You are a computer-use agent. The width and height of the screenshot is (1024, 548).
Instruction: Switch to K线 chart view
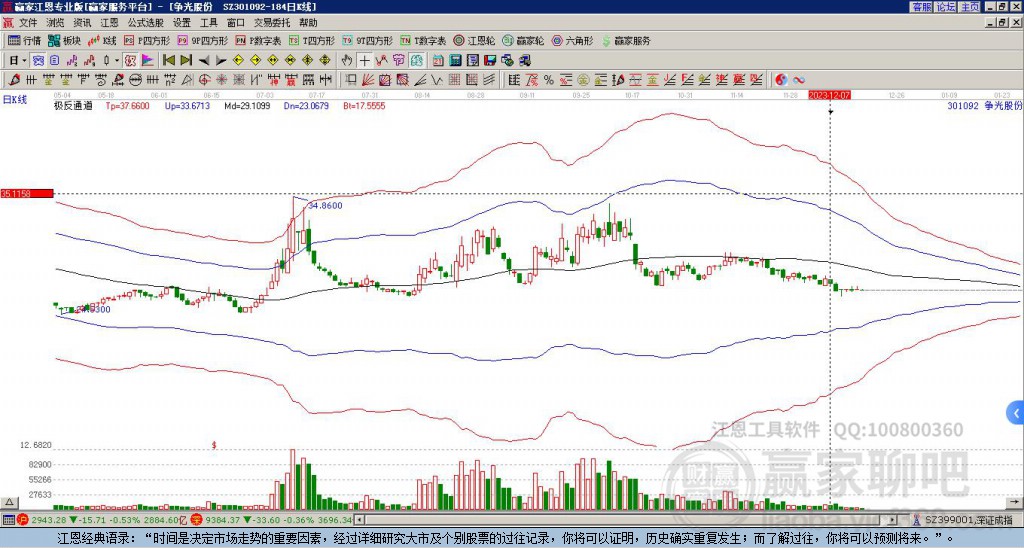coord(102,40)
